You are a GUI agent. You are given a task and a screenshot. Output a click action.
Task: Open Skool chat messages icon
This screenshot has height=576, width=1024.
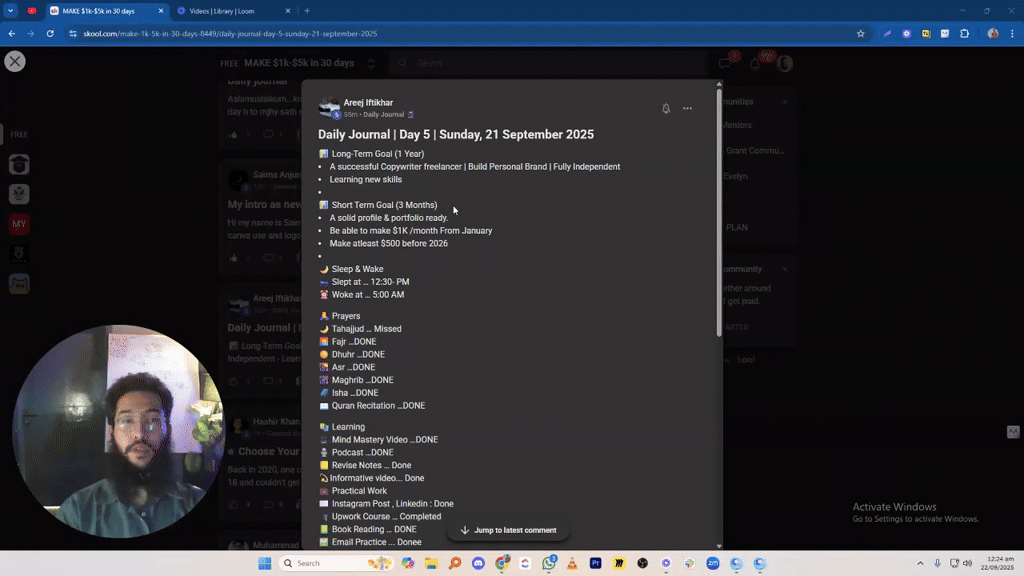[x=725, y=63]
